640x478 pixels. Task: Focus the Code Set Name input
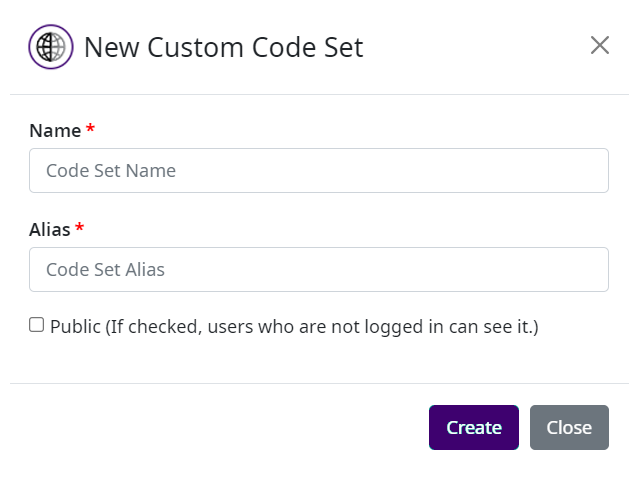pos(319,170)
